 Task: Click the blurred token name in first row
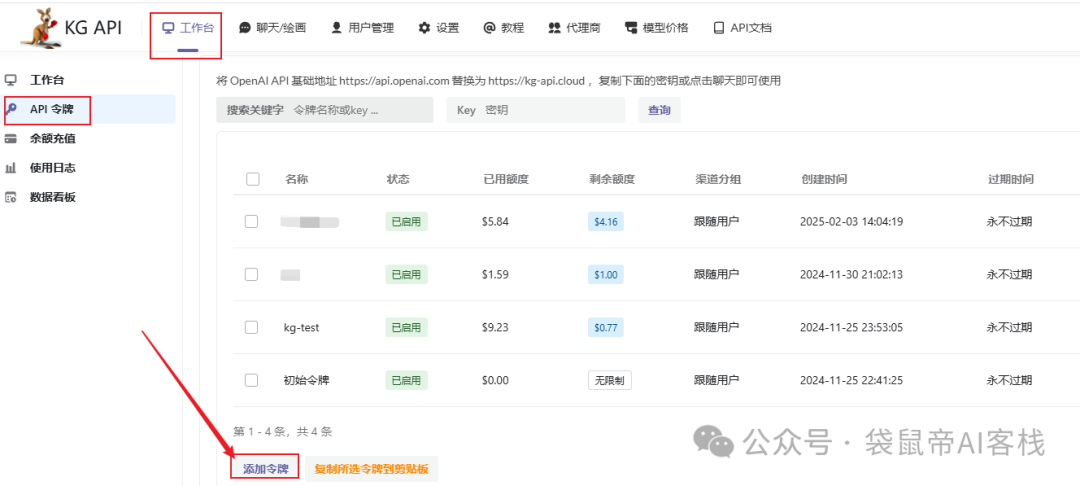tap(309, 222)
